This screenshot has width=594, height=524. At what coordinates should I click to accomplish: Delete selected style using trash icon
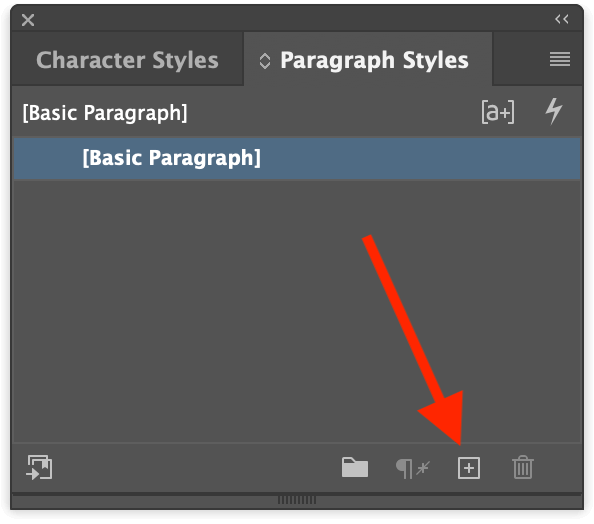click(523, 467)
